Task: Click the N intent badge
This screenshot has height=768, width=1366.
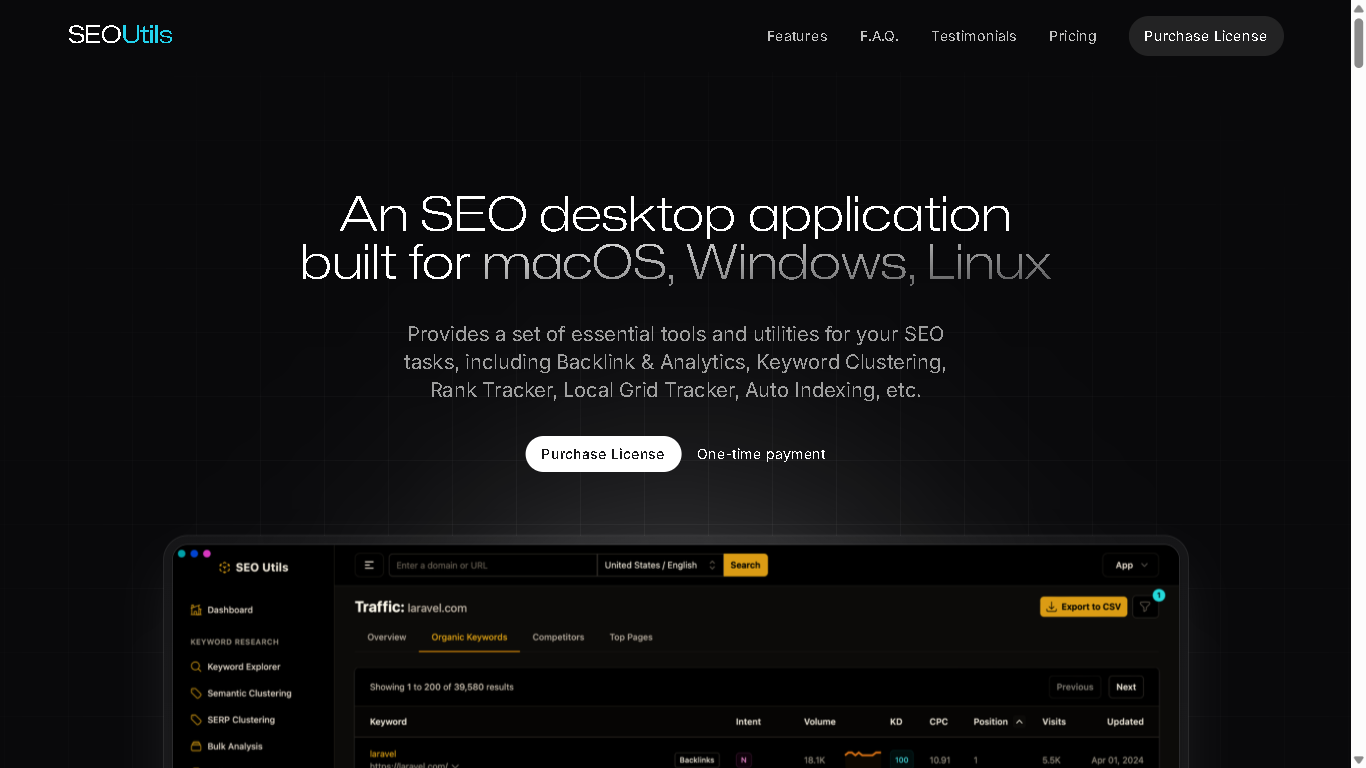Action: [743, 760]
